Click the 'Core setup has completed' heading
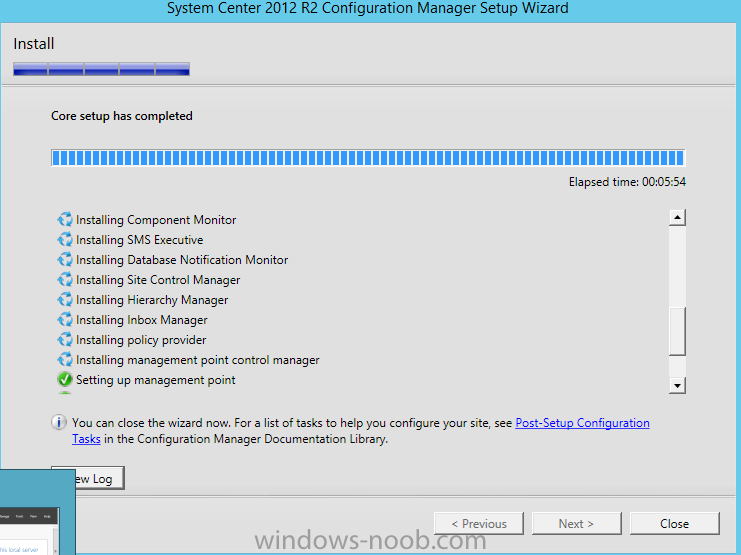Image resolution: width=741 pixels, height=555 pixels. (121, 116)
